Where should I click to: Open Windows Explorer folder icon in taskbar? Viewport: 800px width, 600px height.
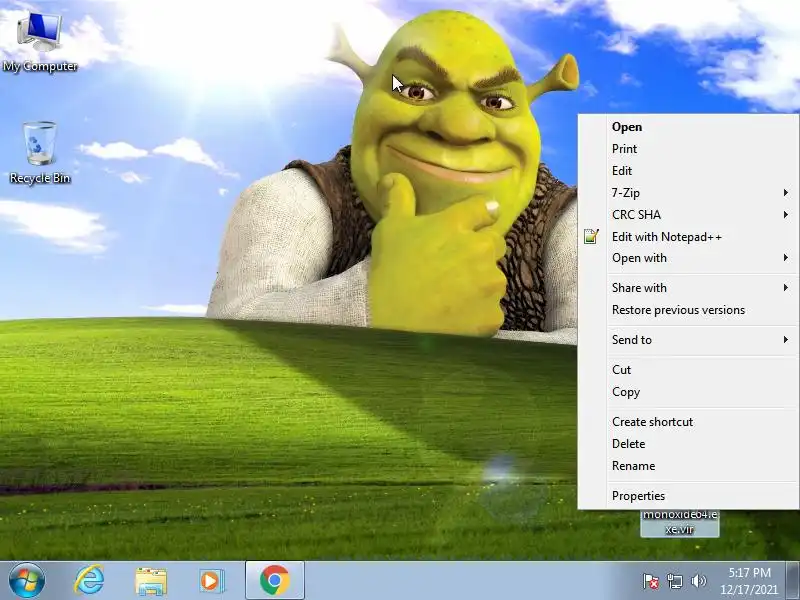coord(151,581)
